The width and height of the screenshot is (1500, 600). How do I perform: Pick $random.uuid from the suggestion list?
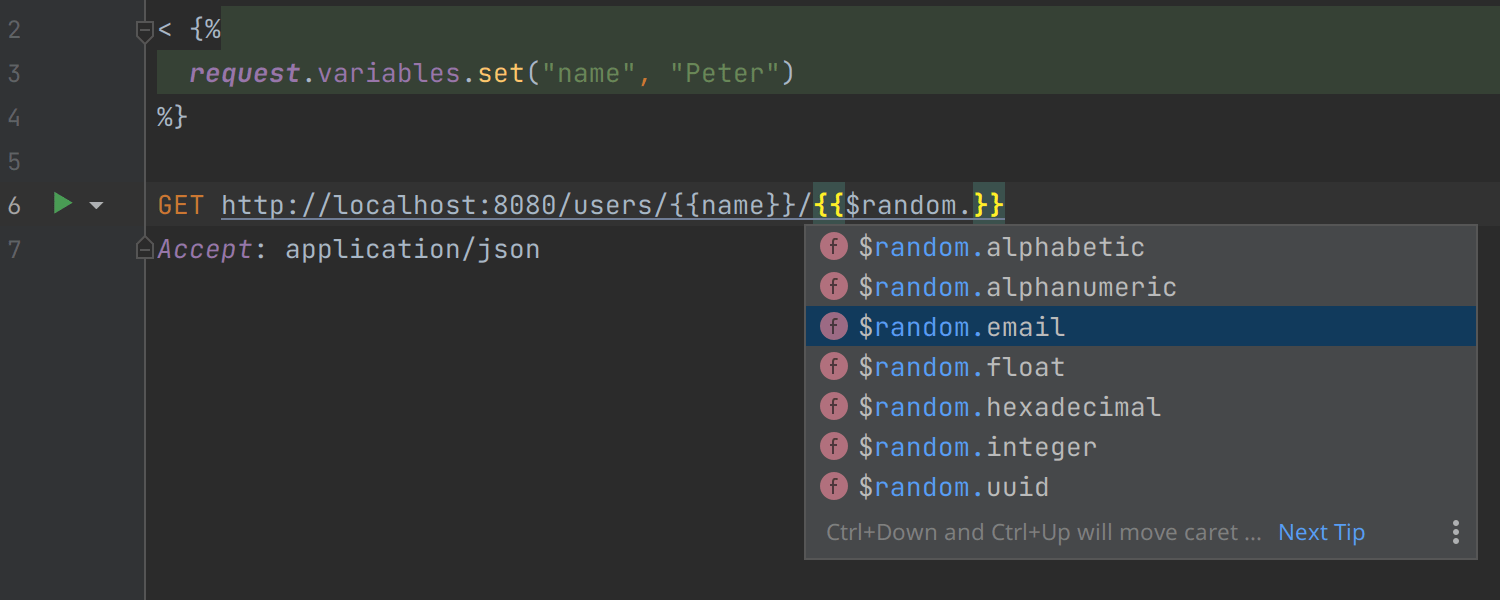953,487
